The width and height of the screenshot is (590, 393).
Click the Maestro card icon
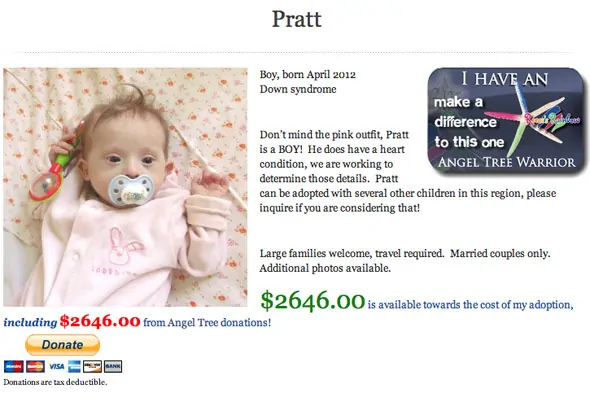14,366
